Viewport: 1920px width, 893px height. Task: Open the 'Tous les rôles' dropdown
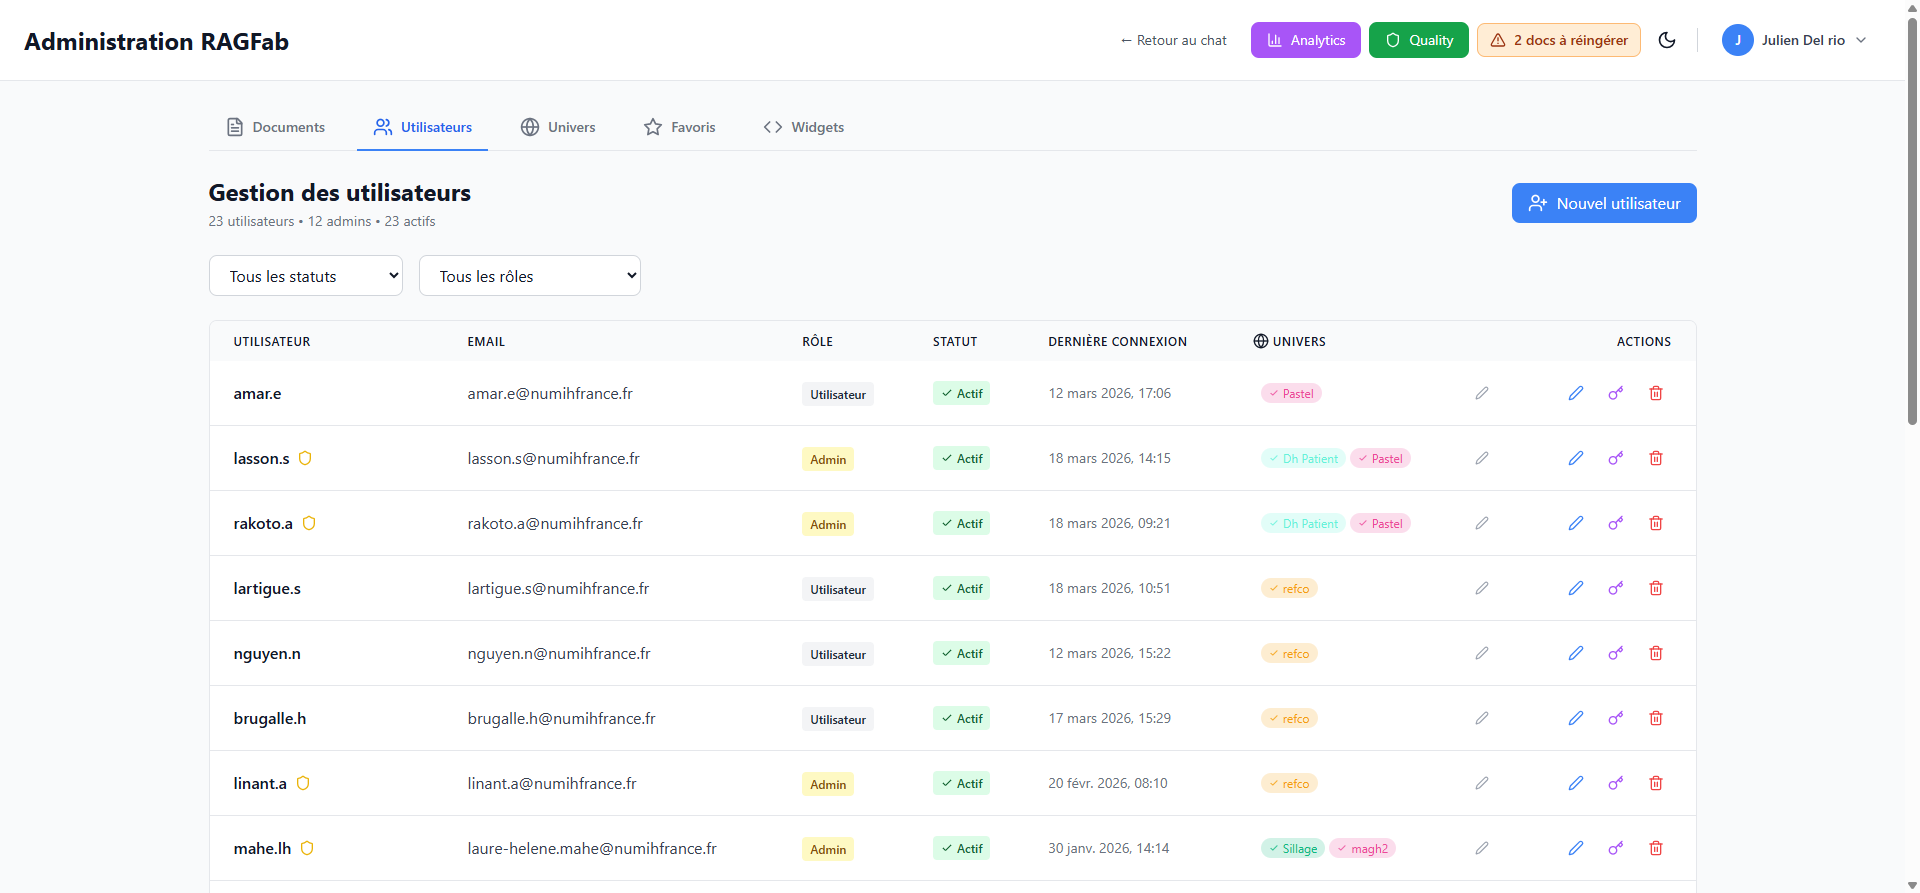click(x=529, y=276)
